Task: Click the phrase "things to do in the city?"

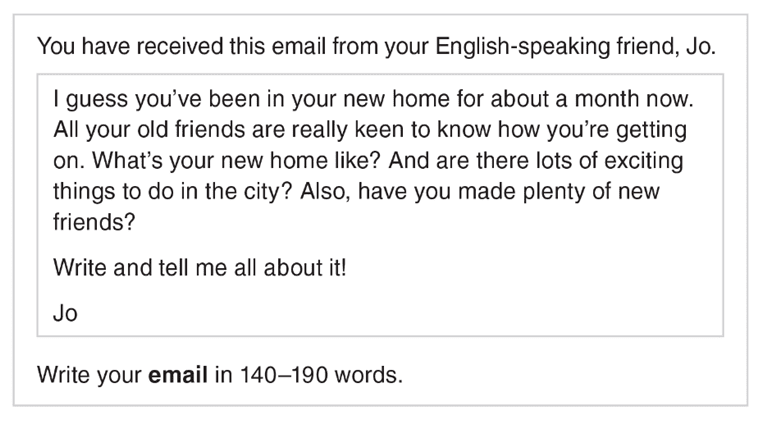Action: 166,192
